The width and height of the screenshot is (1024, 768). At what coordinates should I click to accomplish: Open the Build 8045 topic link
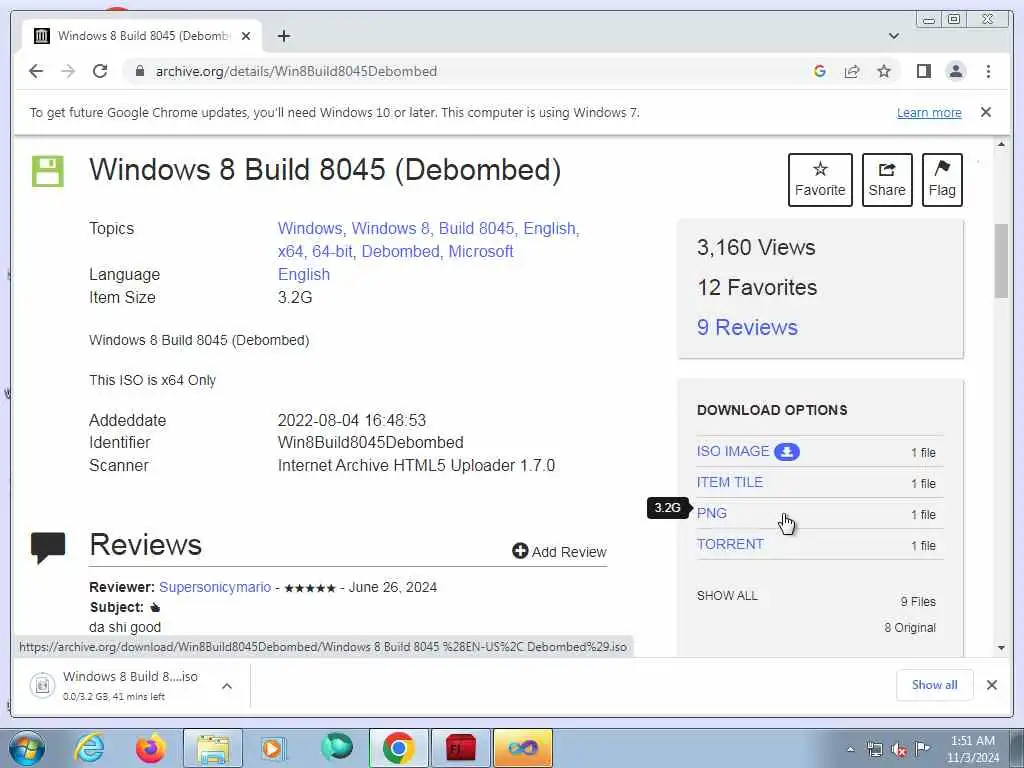point(476,229)
